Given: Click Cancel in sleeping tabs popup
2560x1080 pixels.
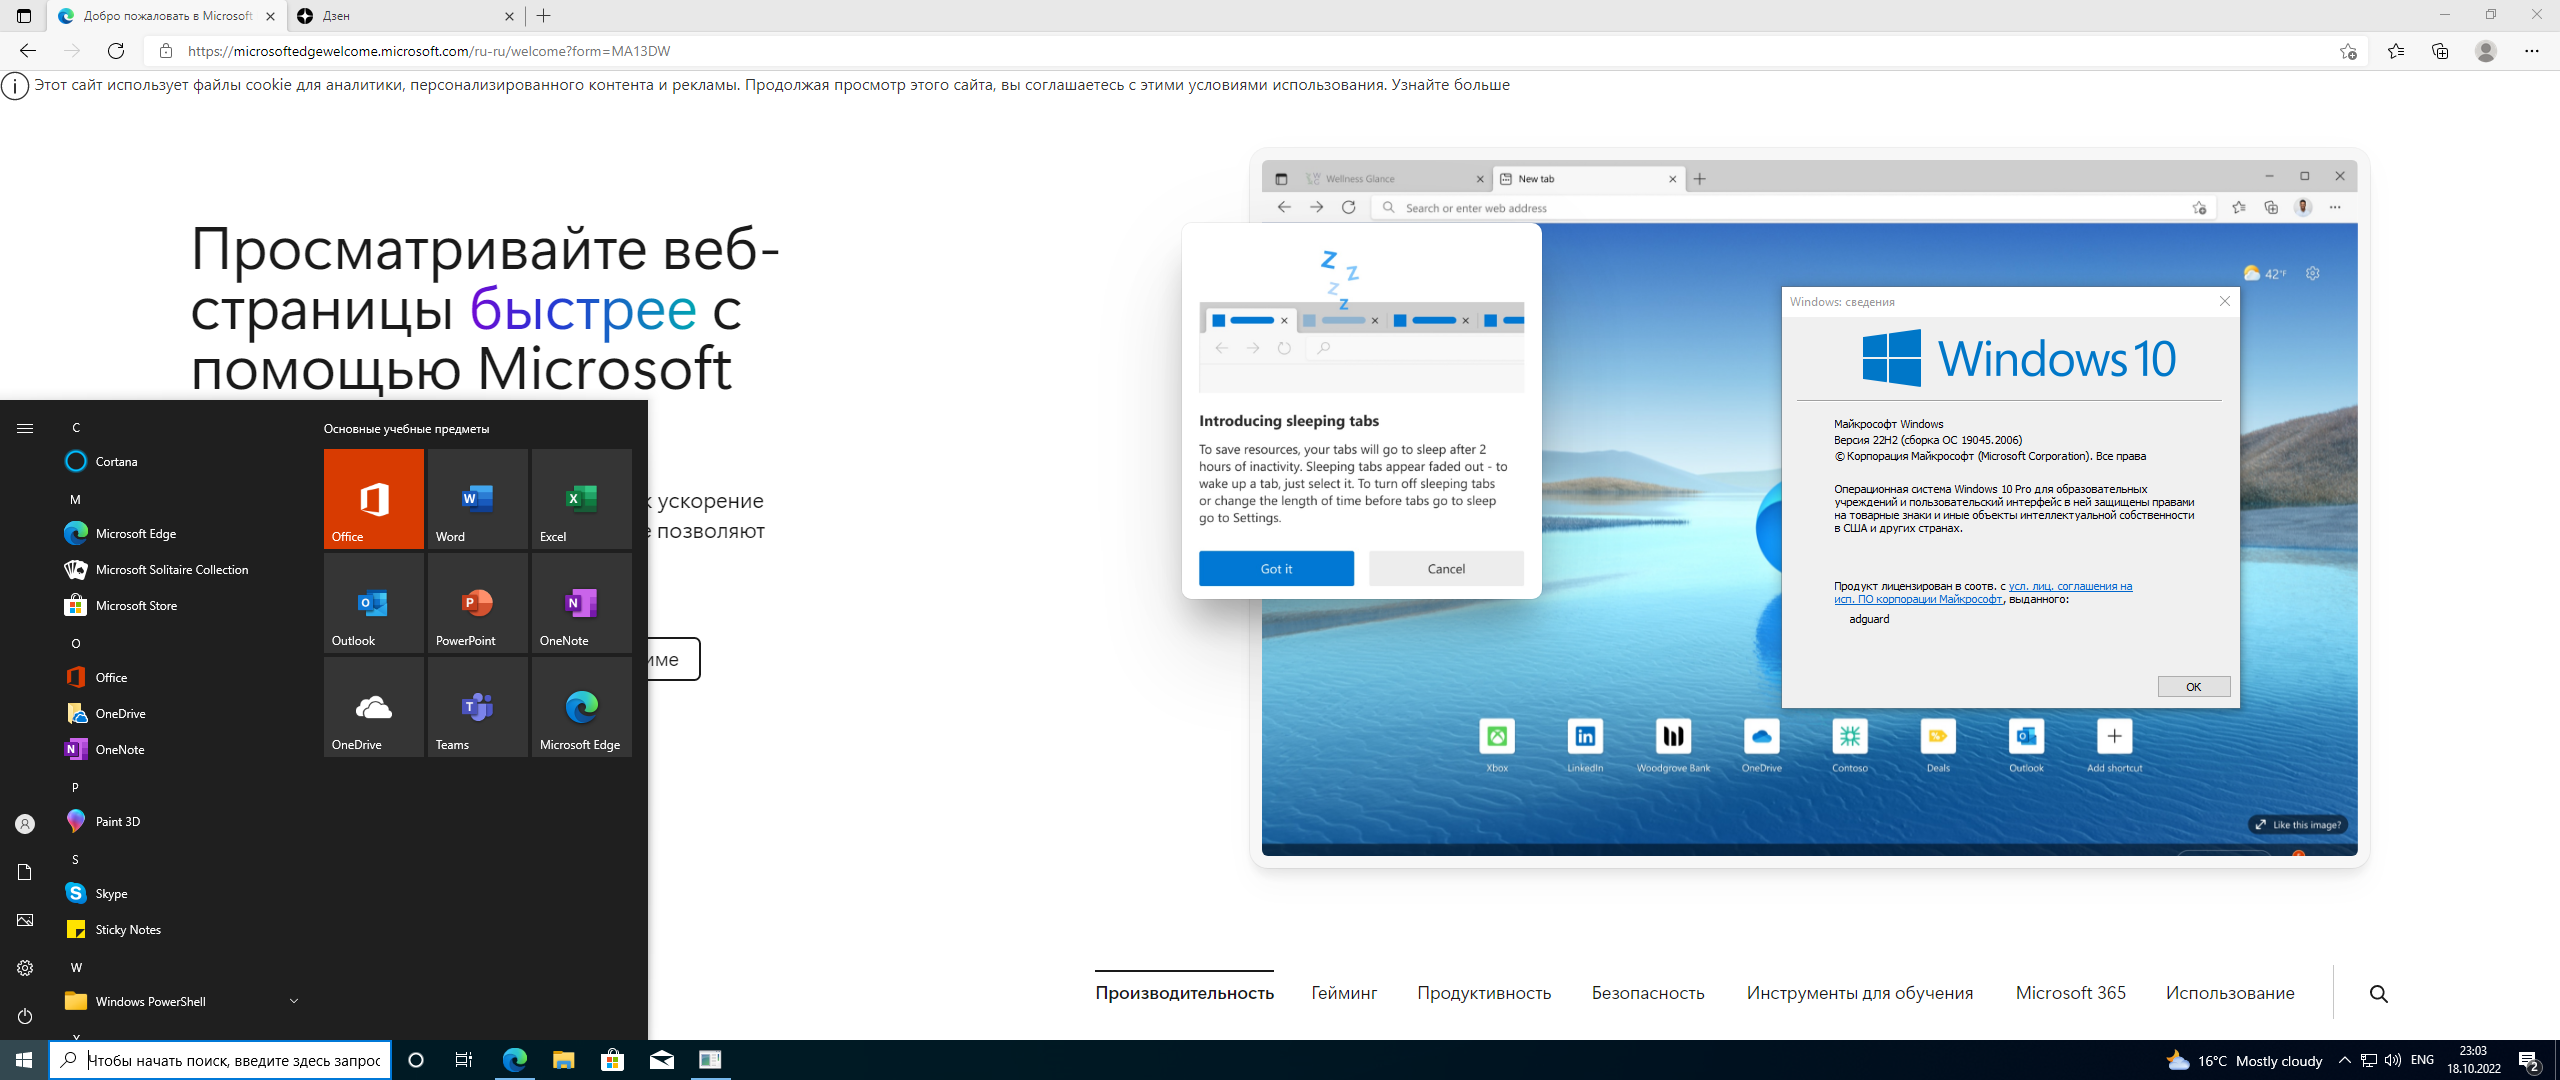Looking at the screenshot, I should [1445, 568].
